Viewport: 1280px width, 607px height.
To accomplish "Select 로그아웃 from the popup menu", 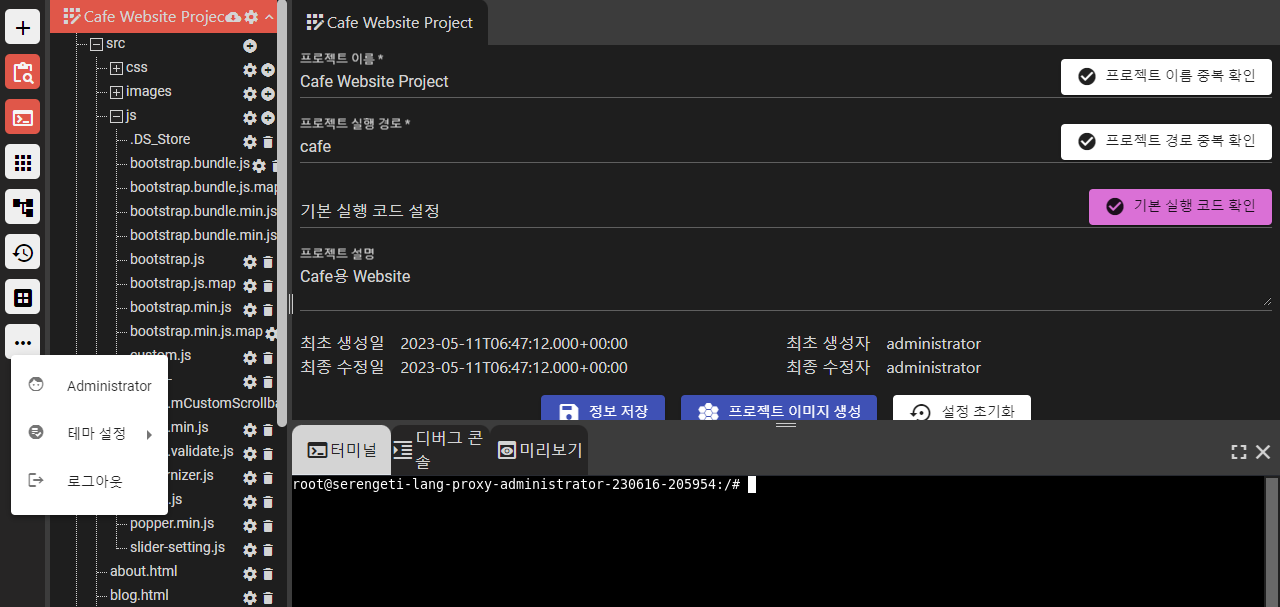I will click(x=94, y=481).
